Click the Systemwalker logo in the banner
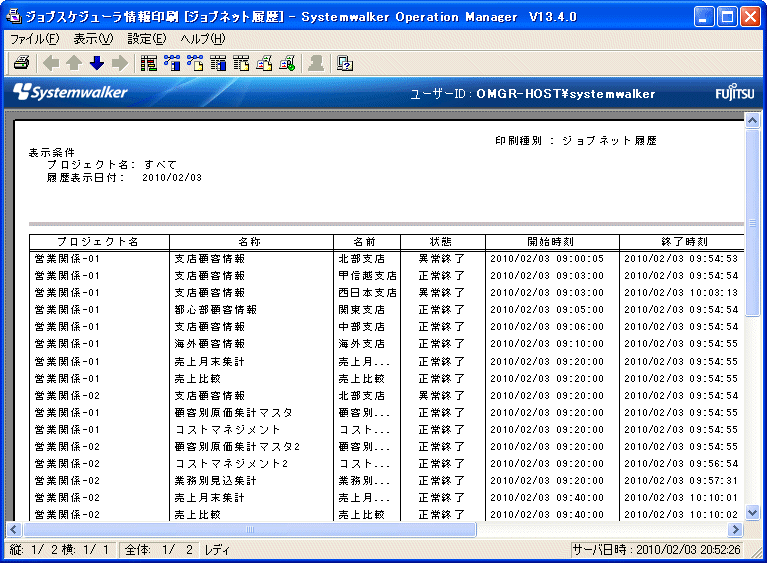This screenshot has height=563, width=767. coord(70,93)
